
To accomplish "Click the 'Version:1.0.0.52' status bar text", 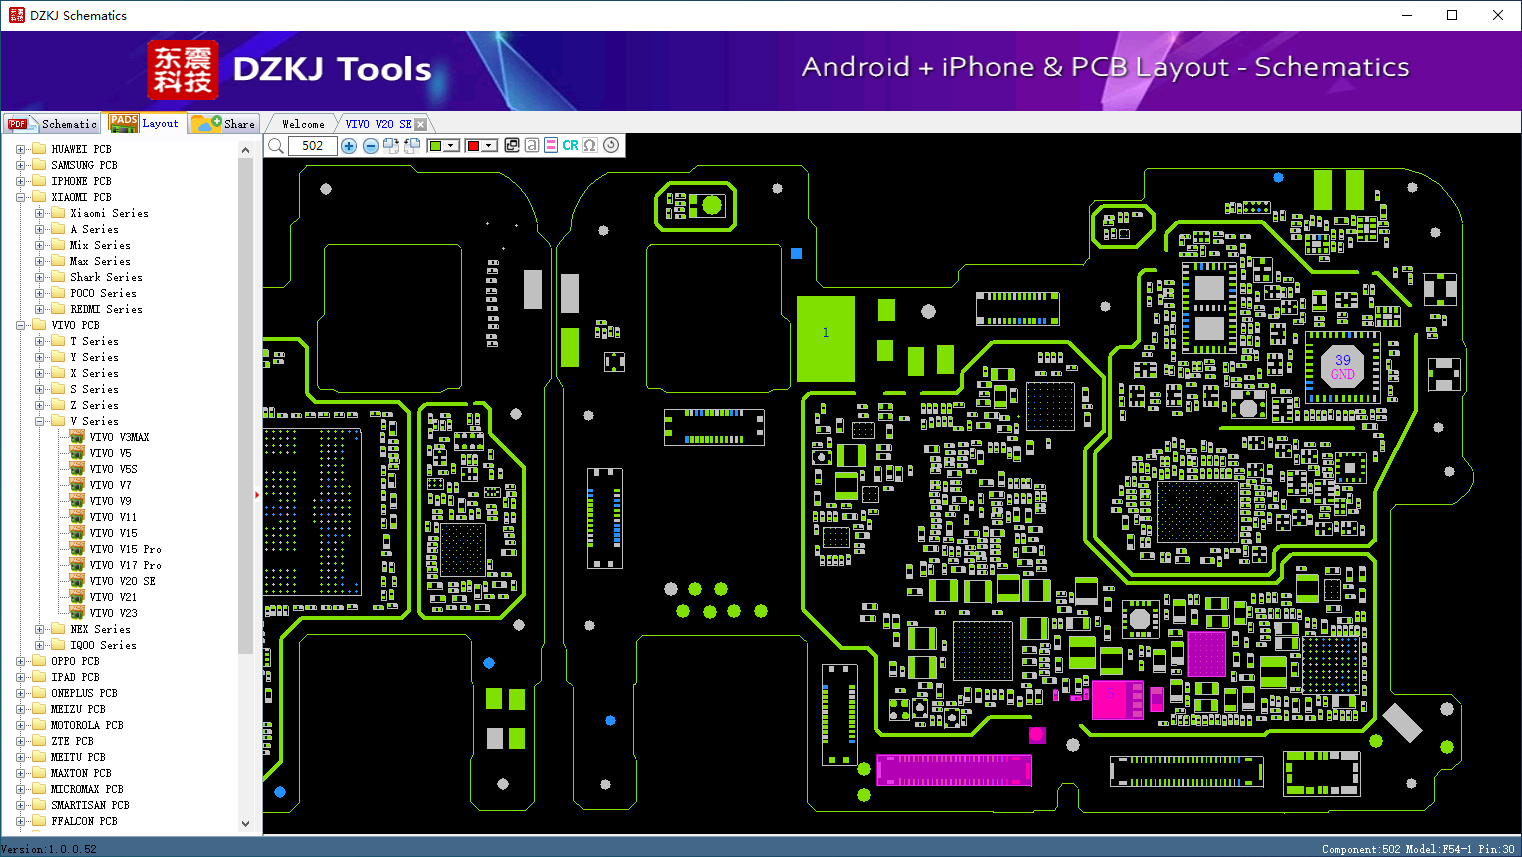I will 49,849.
